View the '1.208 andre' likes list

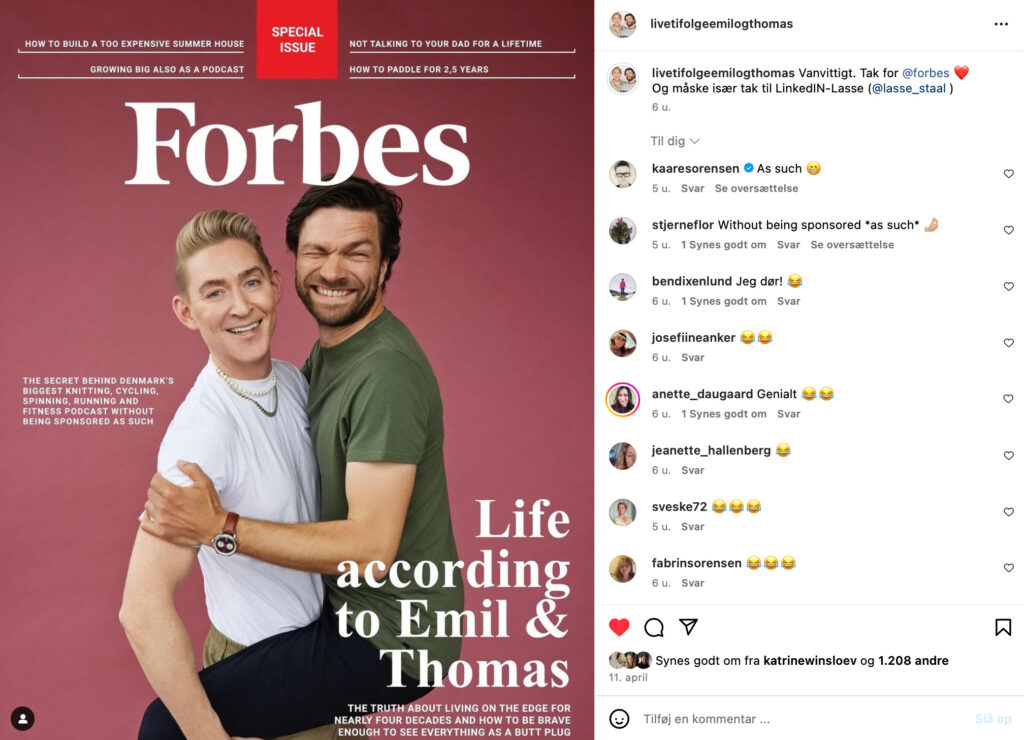[913, 660]
